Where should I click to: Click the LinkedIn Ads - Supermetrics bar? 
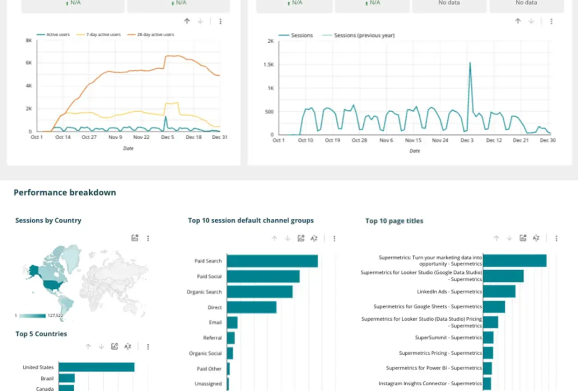(x=499, y=291)
